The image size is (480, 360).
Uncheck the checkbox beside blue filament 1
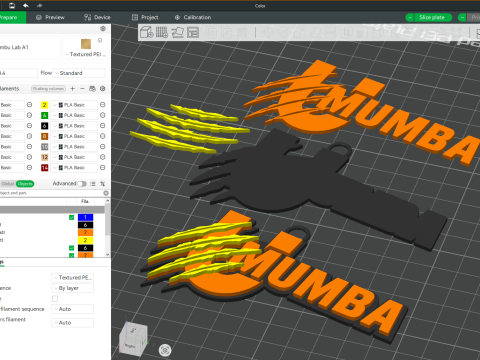pos(71,217)
